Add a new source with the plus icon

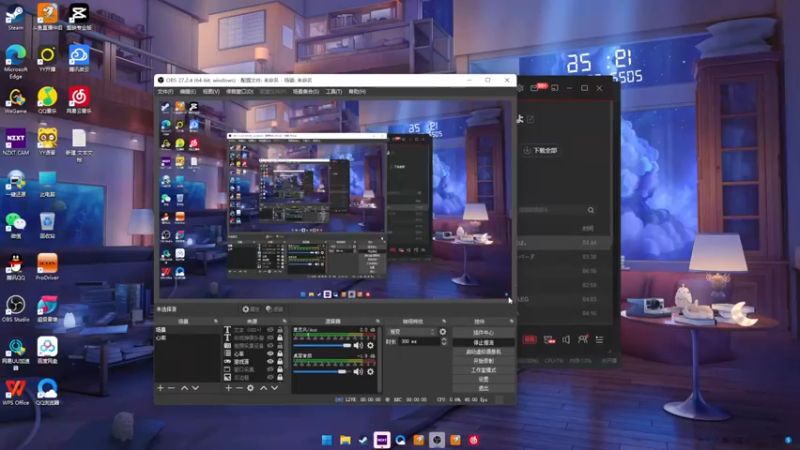pos(229,388)
